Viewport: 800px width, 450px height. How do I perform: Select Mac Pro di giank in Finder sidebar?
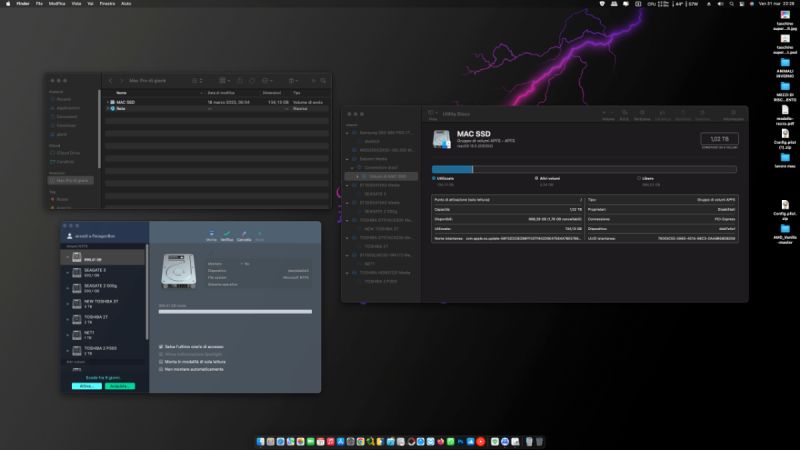[70, 181]
